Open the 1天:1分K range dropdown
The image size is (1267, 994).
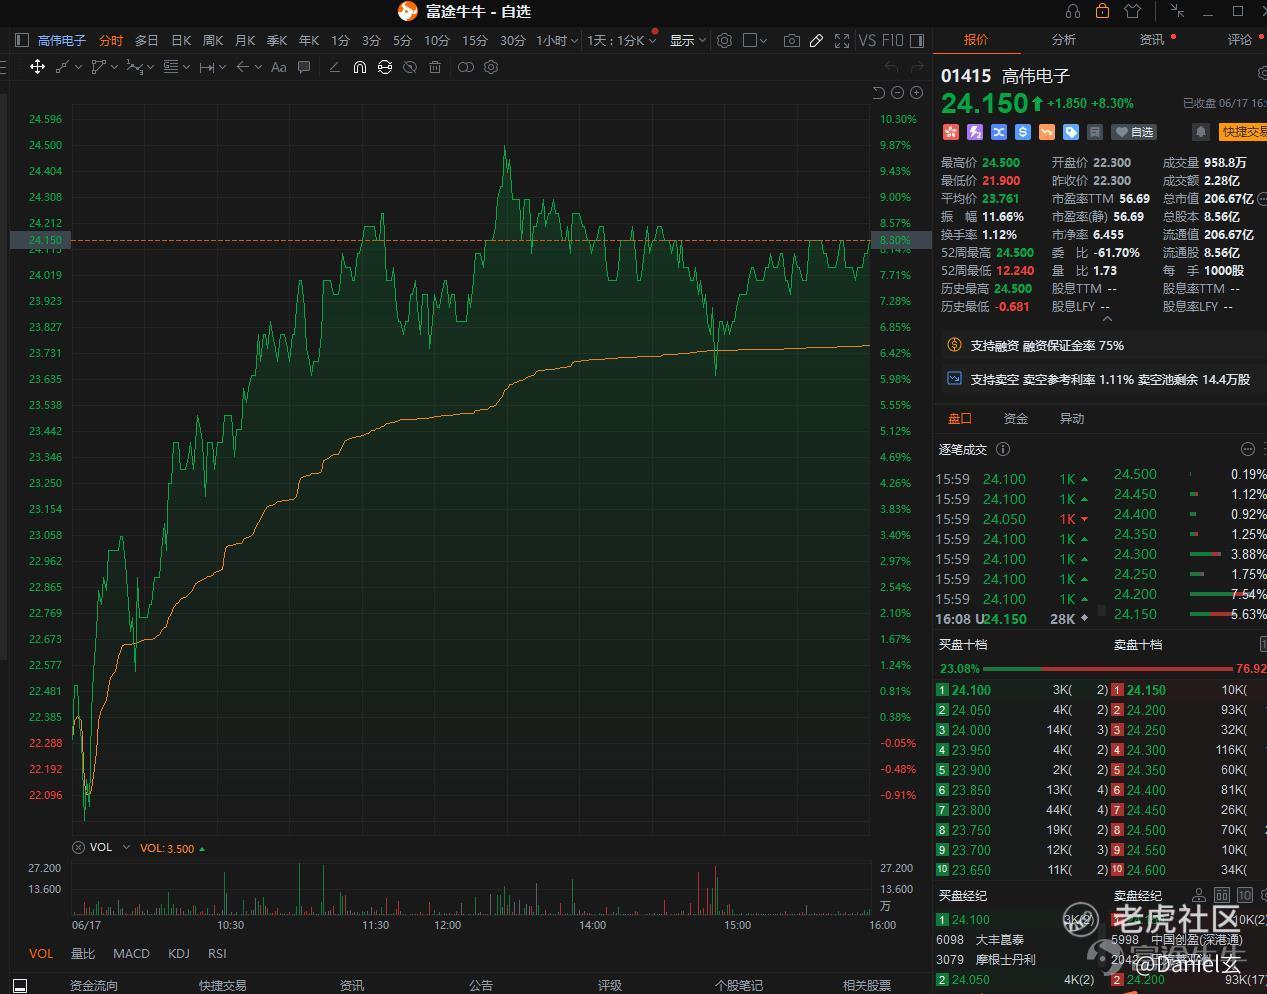coord(621,41)
